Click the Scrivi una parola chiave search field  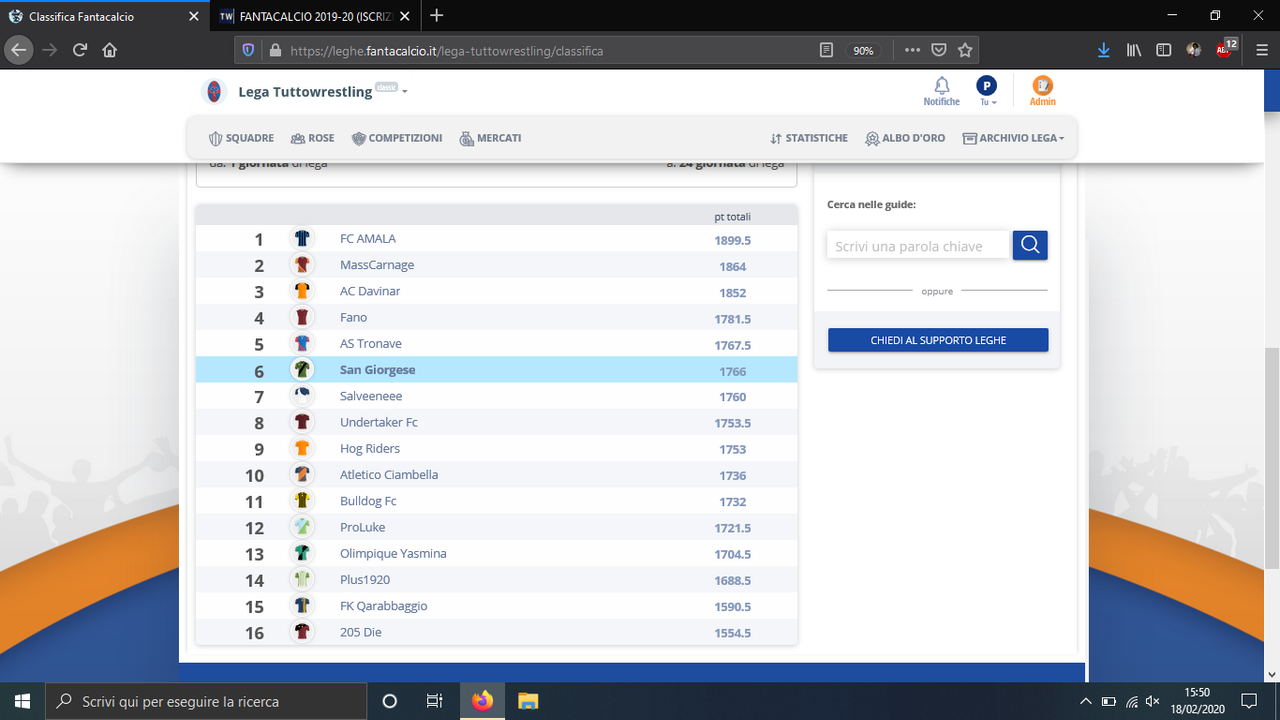(916, 244)
